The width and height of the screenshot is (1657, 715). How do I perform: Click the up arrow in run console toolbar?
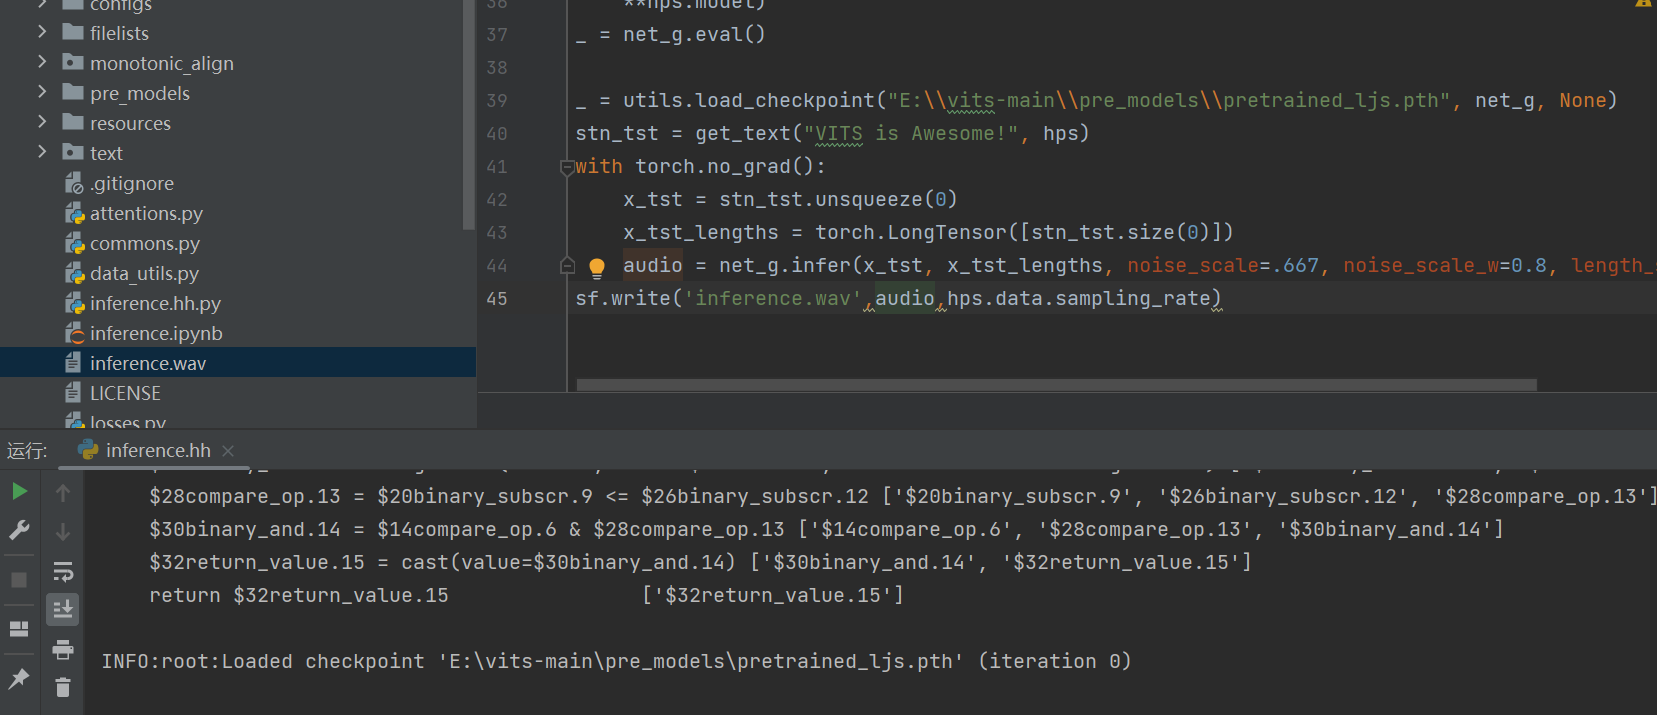pyautogui.click(x=63, y=493)
